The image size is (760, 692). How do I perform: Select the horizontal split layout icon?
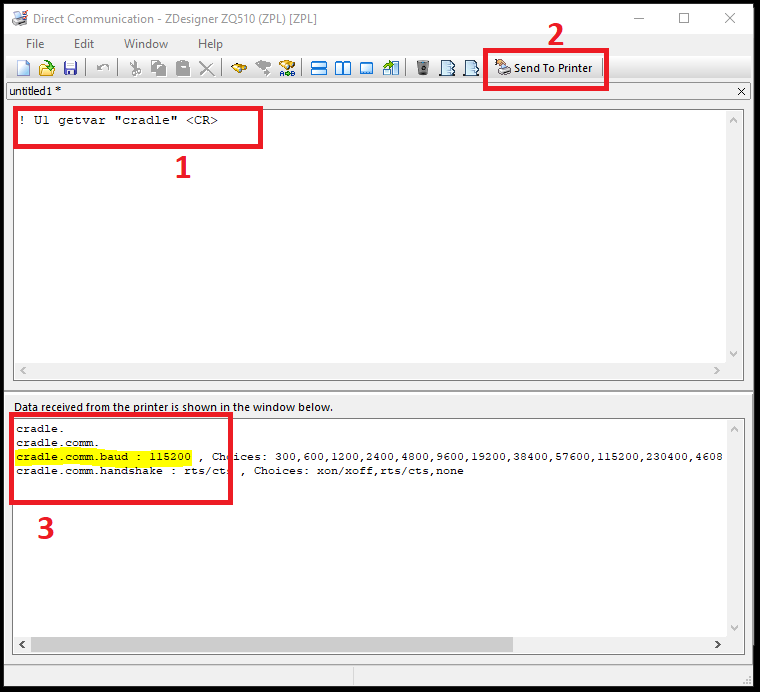(x=319, y=68)
